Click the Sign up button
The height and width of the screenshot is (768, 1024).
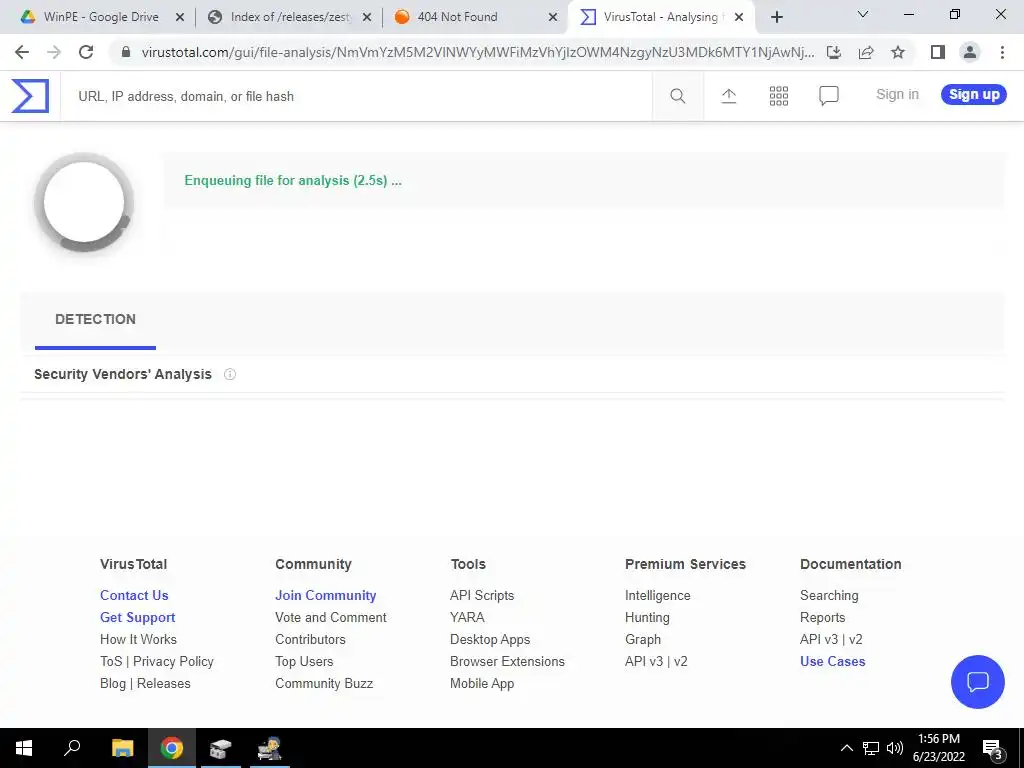click(974, 95)
